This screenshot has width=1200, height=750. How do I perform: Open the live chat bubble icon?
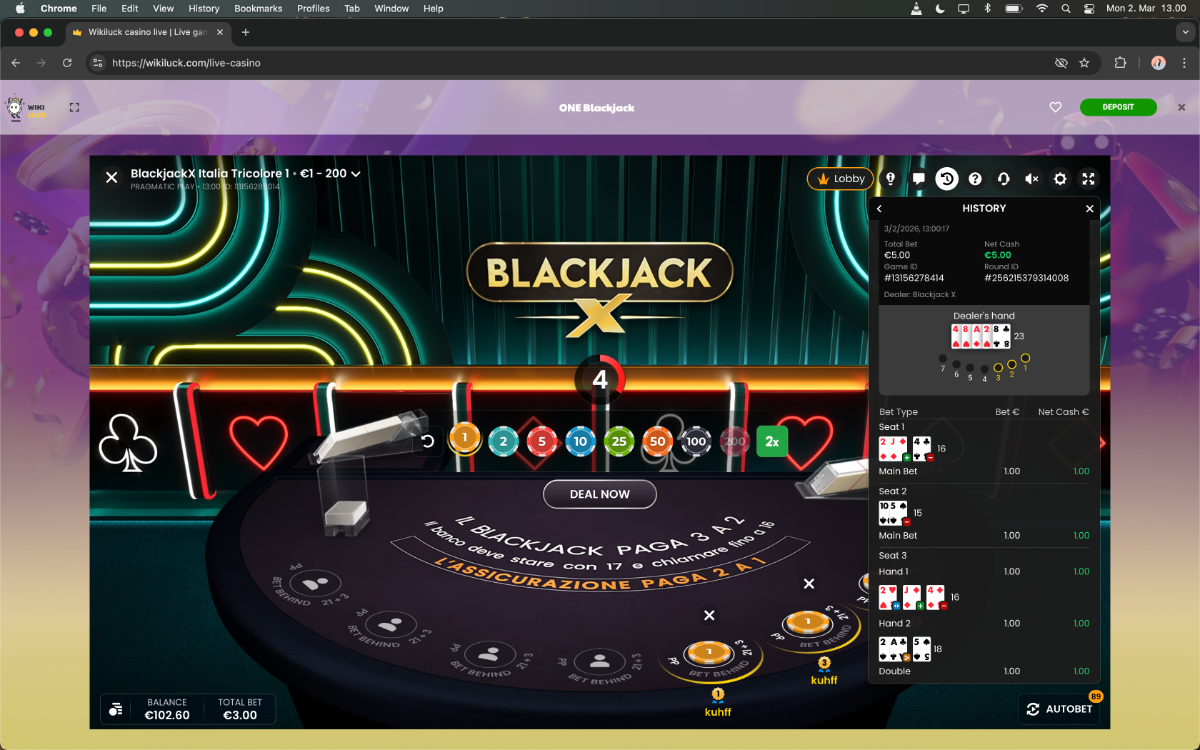coord(918,179)
